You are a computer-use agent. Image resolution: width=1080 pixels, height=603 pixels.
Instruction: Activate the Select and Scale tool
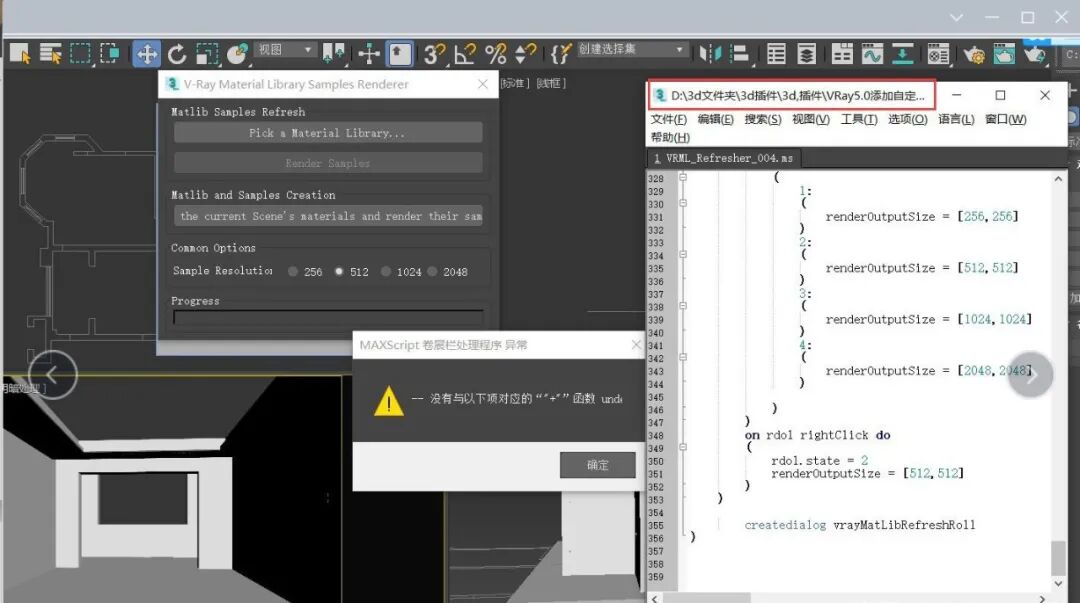tap(207, 54)
